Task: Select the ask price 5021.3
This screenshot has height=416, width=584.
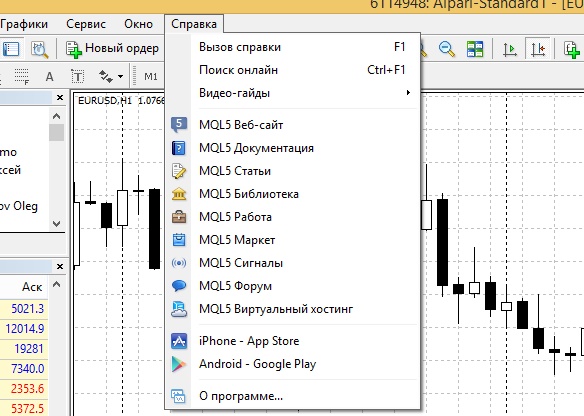Action: (27, 309)
